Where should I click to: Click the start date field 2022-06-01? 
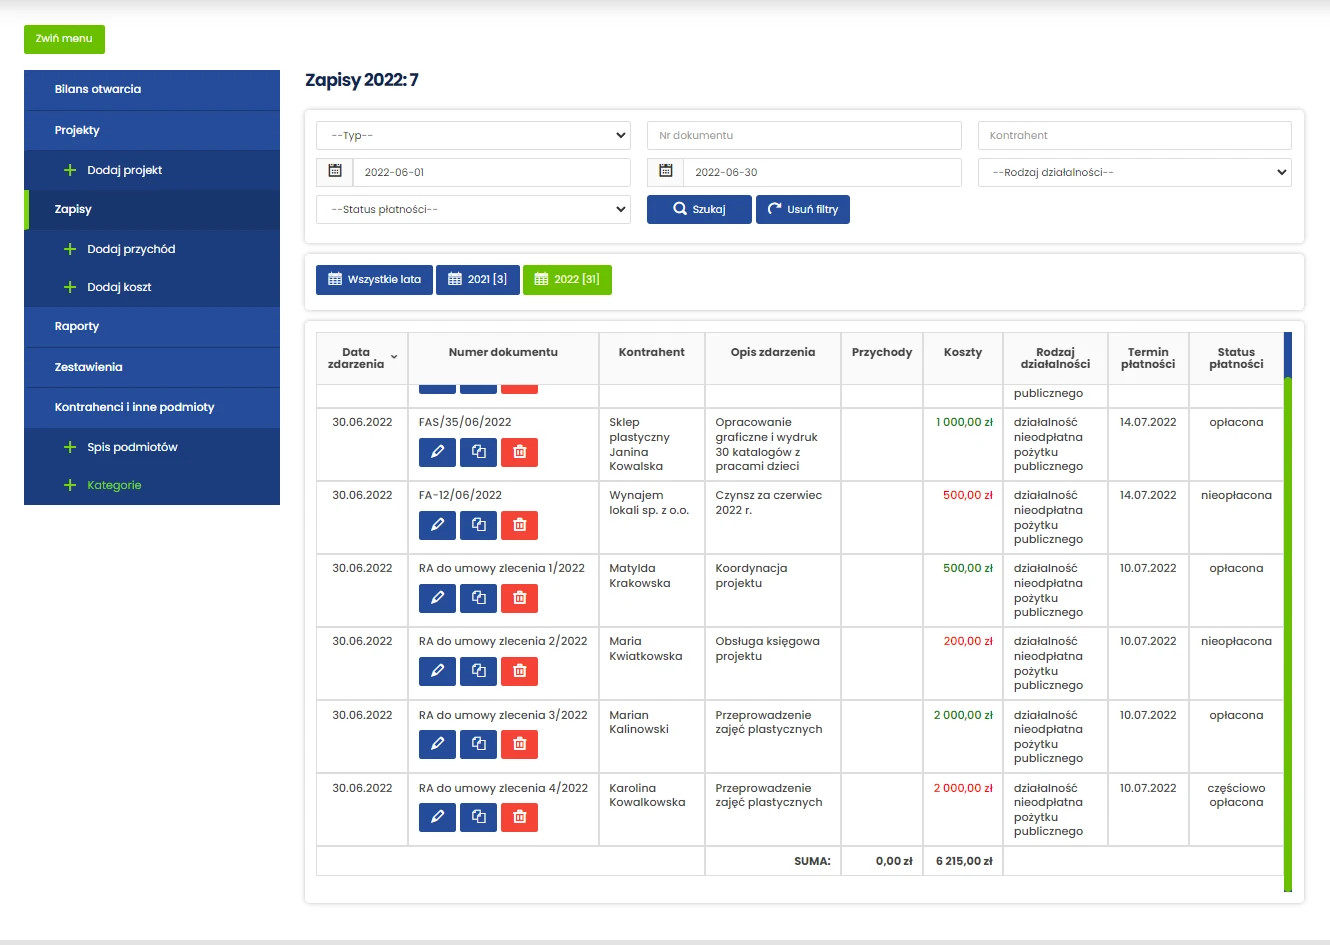[492, 172]
